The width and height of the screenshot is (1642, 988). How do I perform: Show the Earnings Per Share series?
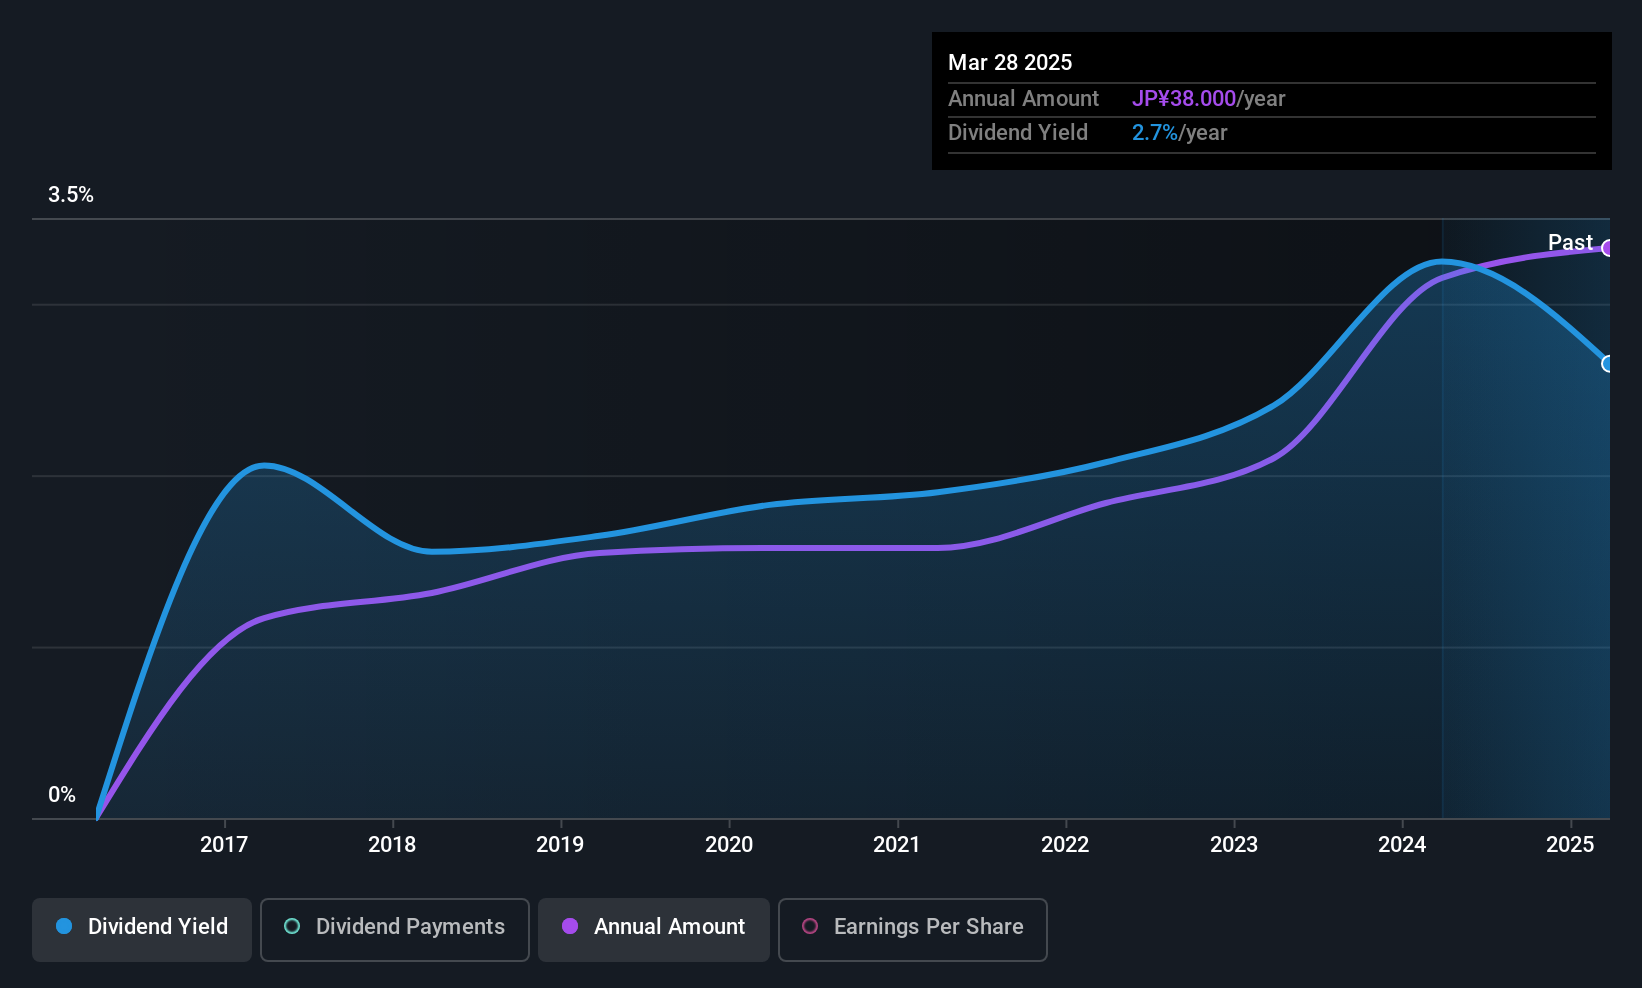coord(928,926)
